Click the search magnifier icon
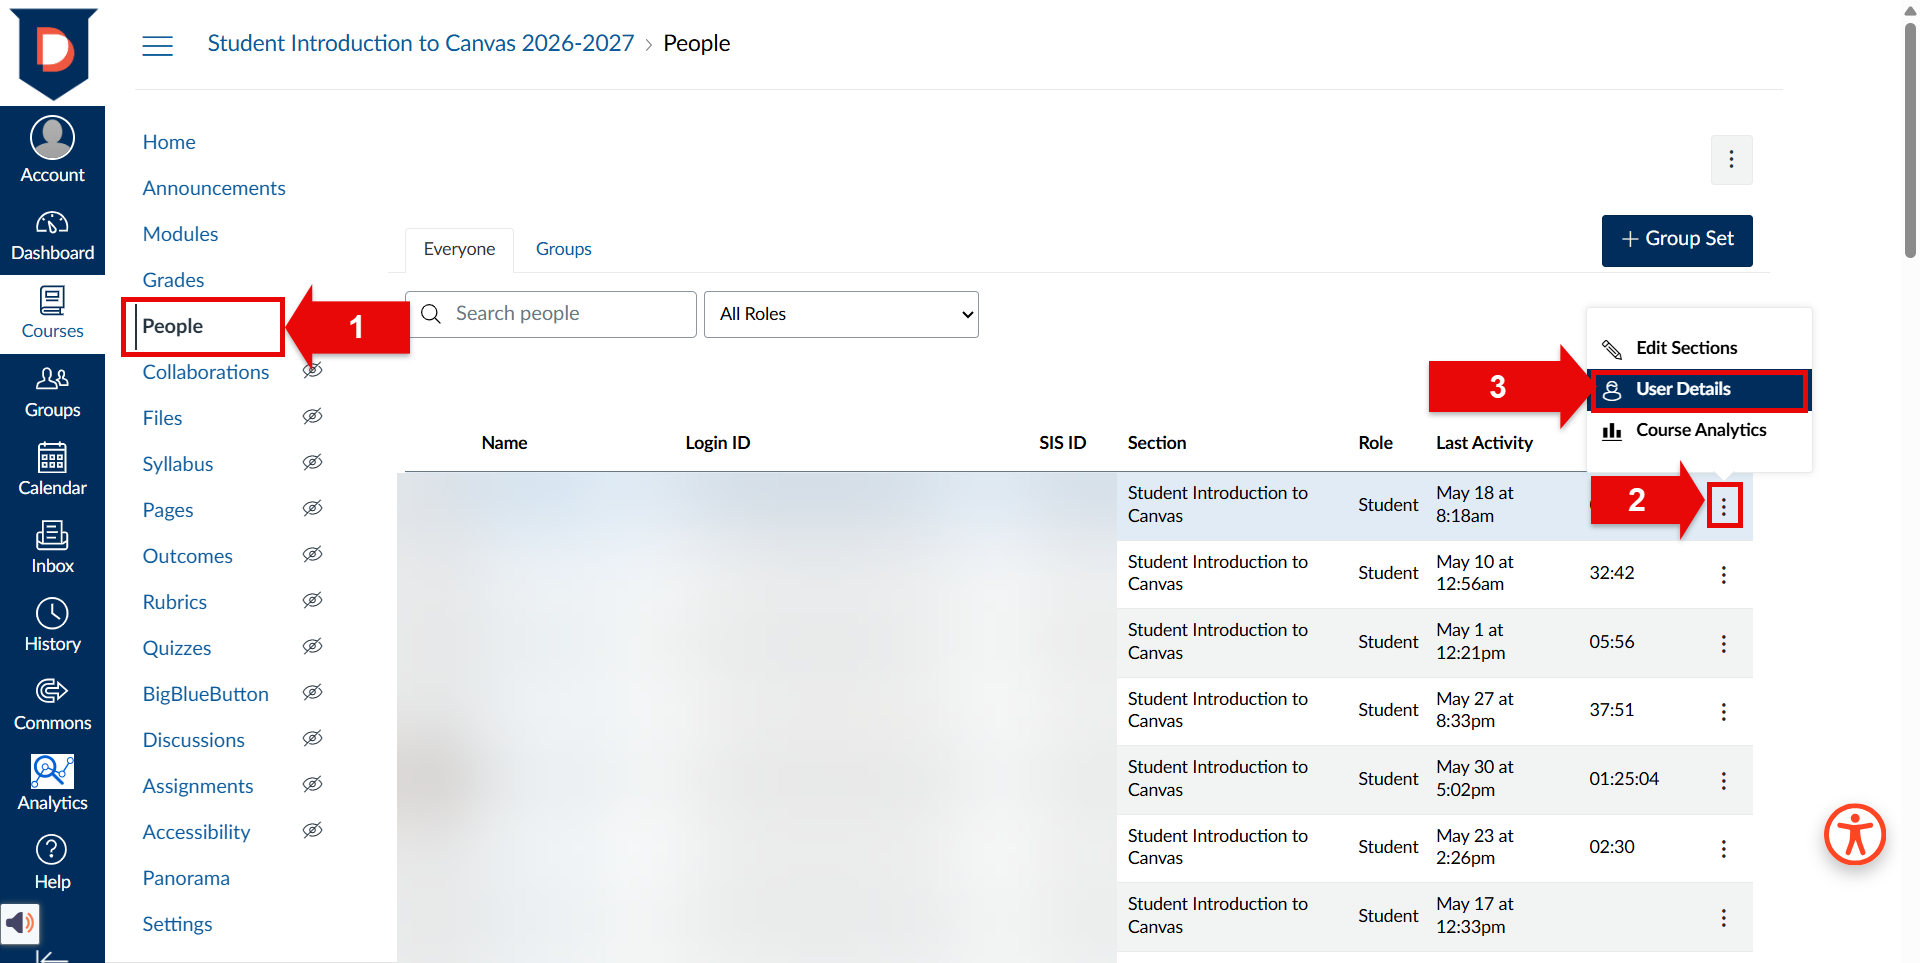1920x963 pixels. pos(431,314)
